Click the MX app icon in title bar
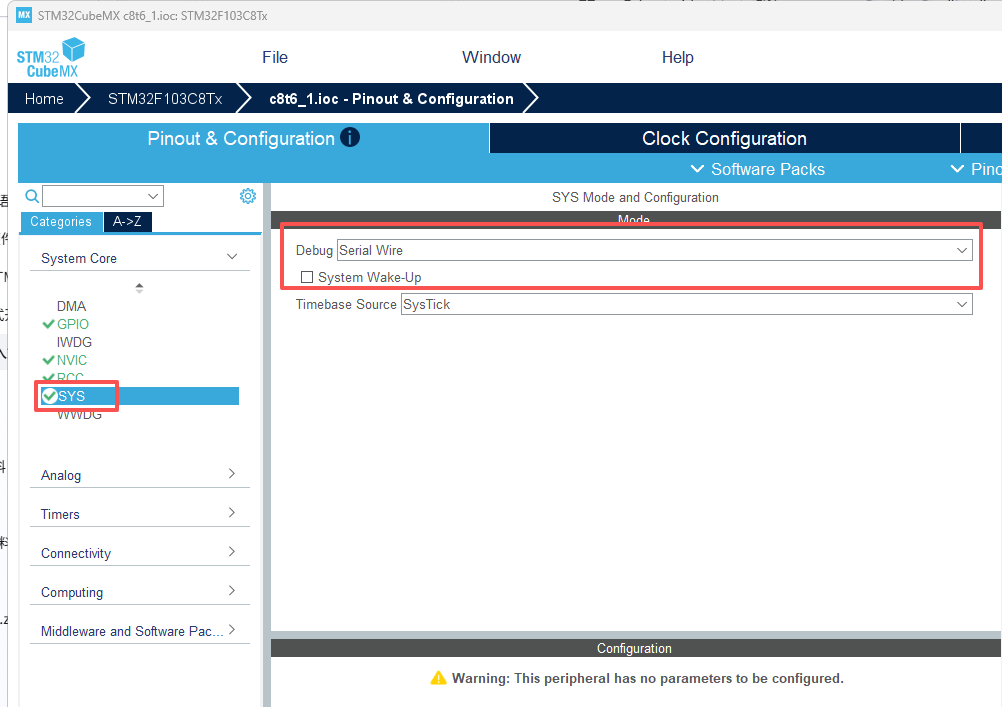This screenshot has height=707, width=1002. [x=24, y=15]
